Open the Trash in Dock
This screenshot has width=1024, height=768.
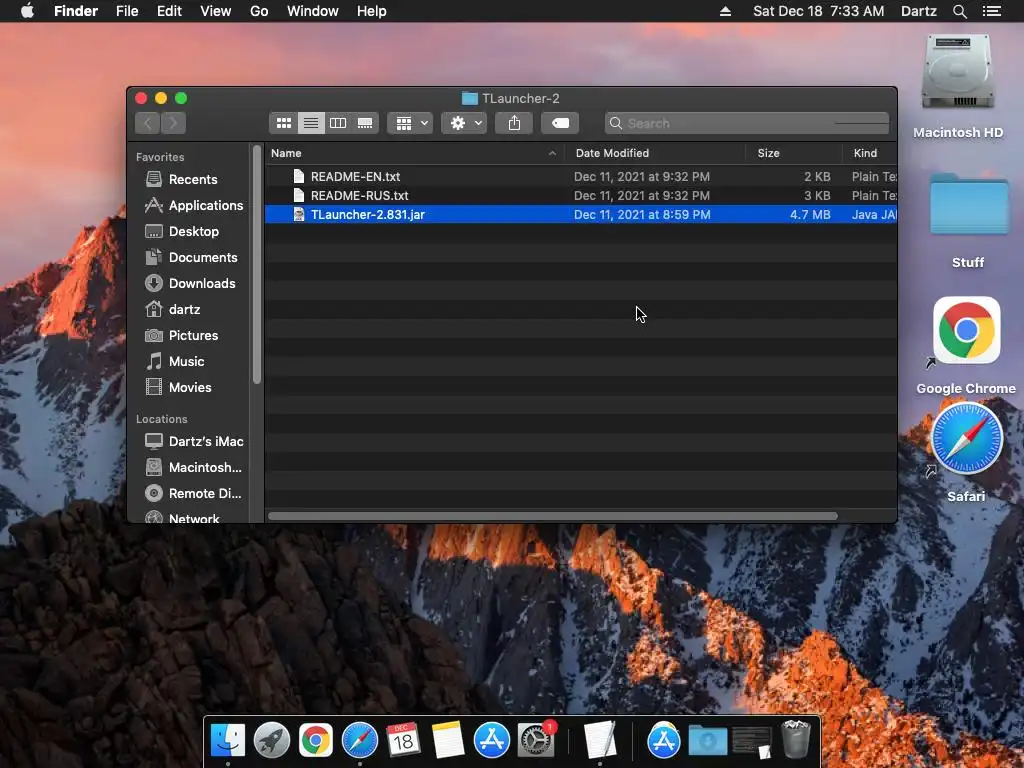pos(795,739)
